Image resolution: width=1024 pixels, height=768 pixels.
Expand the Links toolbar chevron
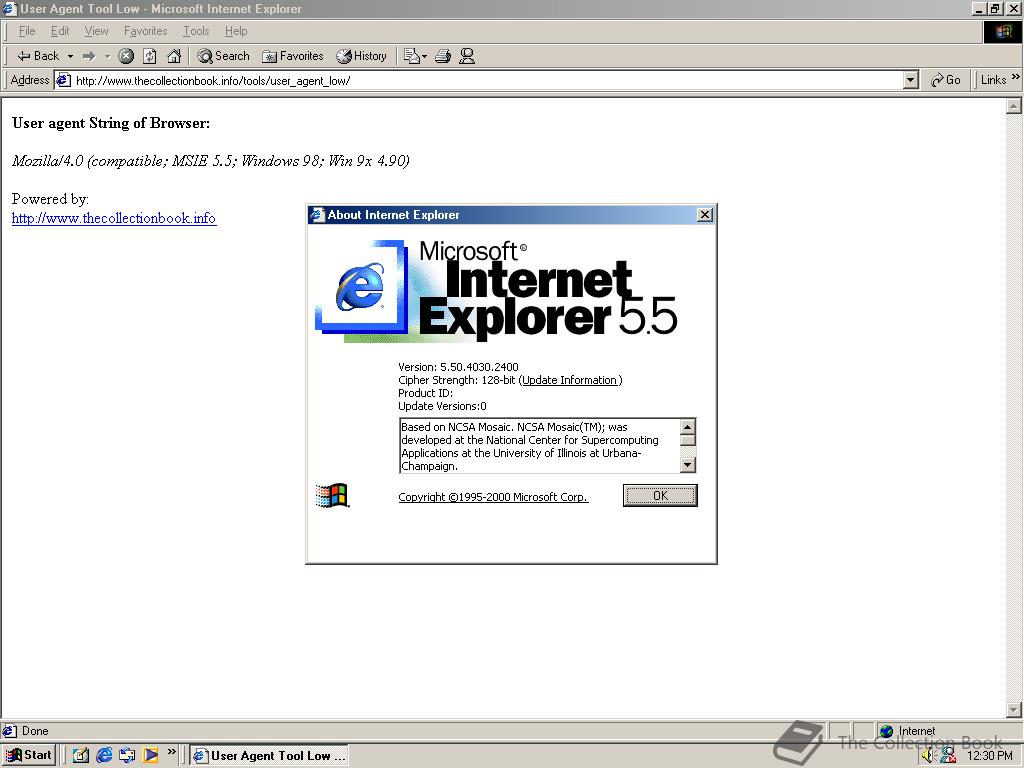(1016, 78)
